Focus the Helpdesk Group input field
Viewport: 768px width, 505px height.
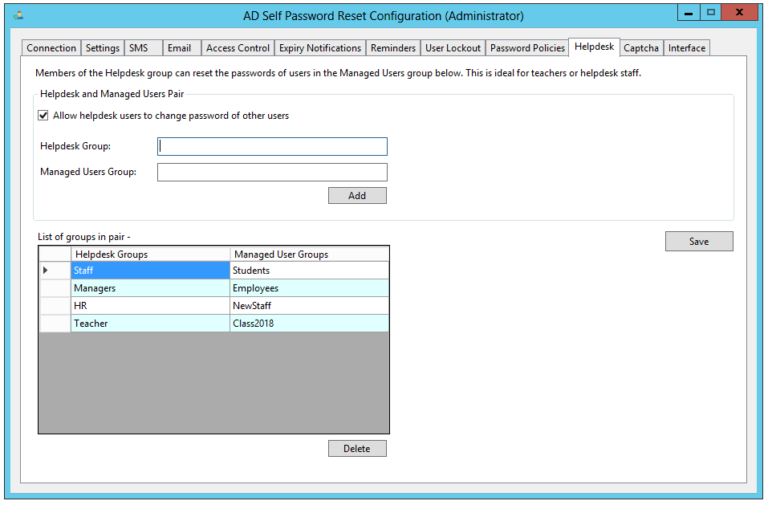coord(272,146)
